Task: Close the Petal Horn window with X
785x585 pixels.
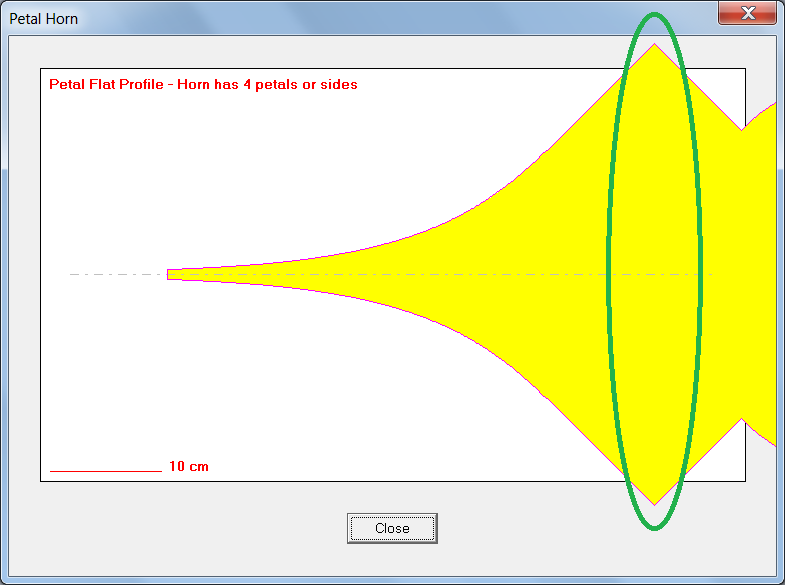Action: pos(747,13)
